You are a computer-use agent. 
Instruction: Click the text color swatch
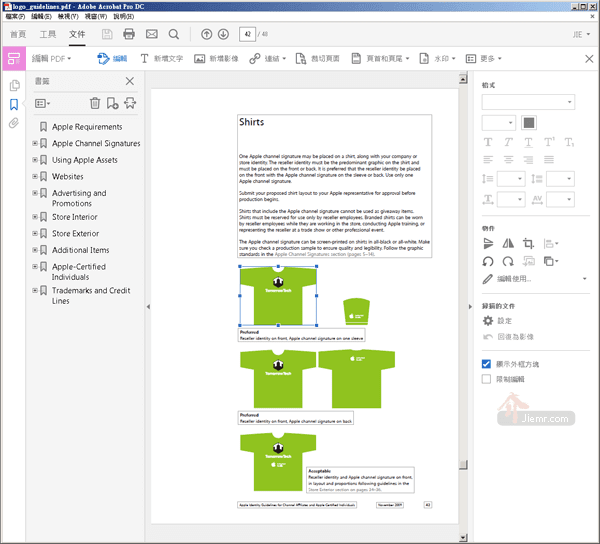tap(529, 123)
